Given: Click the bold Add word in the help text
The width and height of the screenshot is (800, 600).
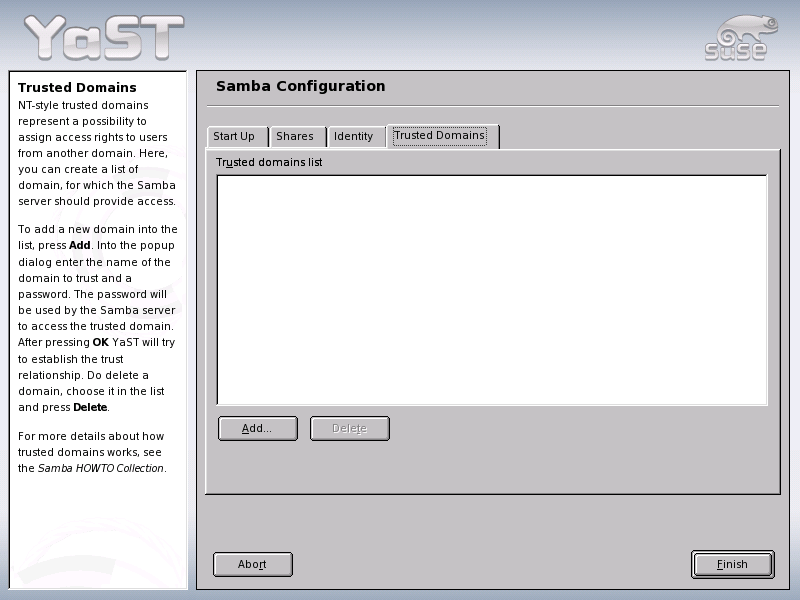Looking at the screenshot, I should (x=80, y=245).
